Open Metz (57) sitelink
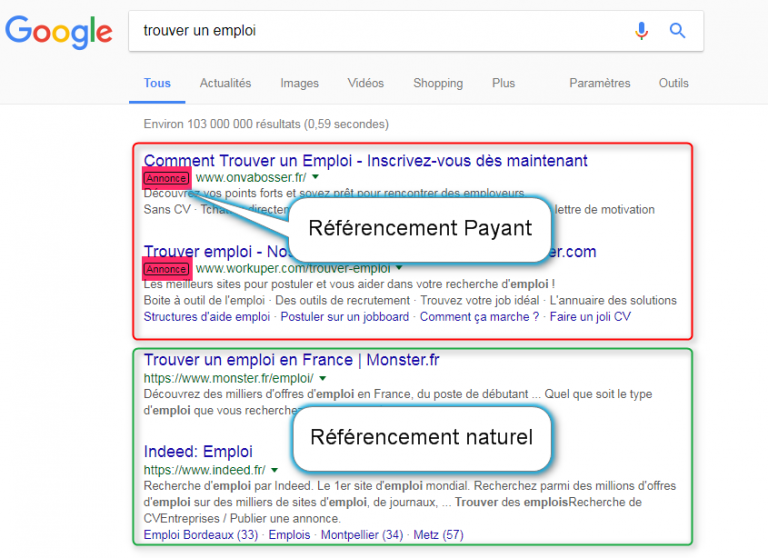The width and height of the screenshot is (768, 558). [438, 534]
